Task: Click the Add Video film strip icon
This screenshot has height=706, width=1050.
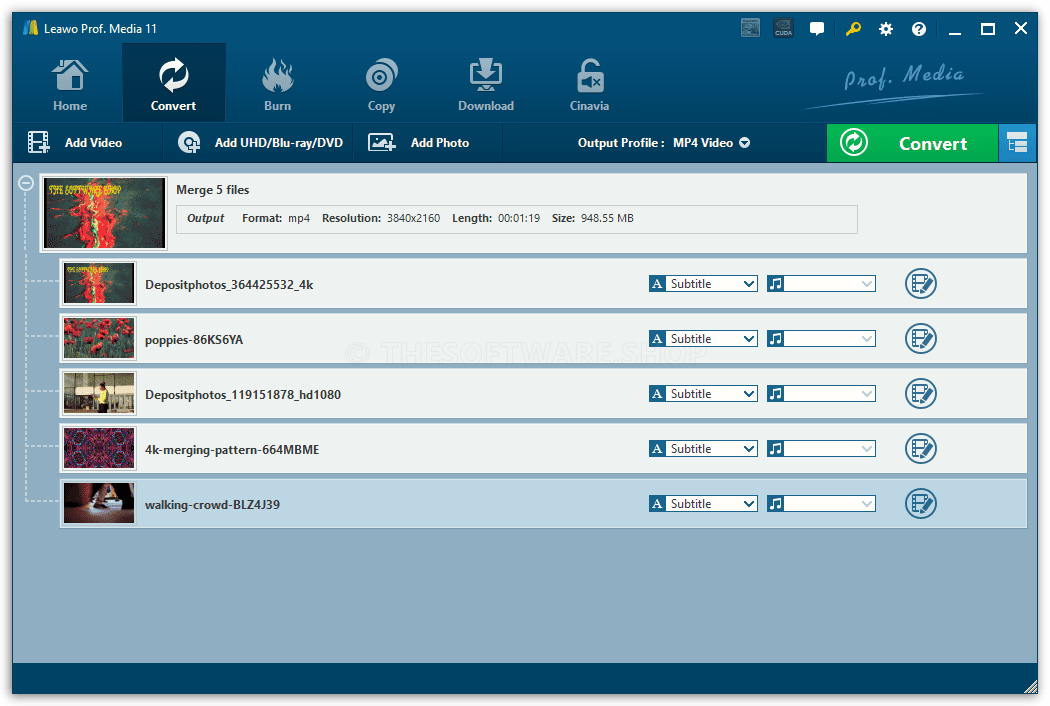Action: pyautogui.click(x=38, y=143)
